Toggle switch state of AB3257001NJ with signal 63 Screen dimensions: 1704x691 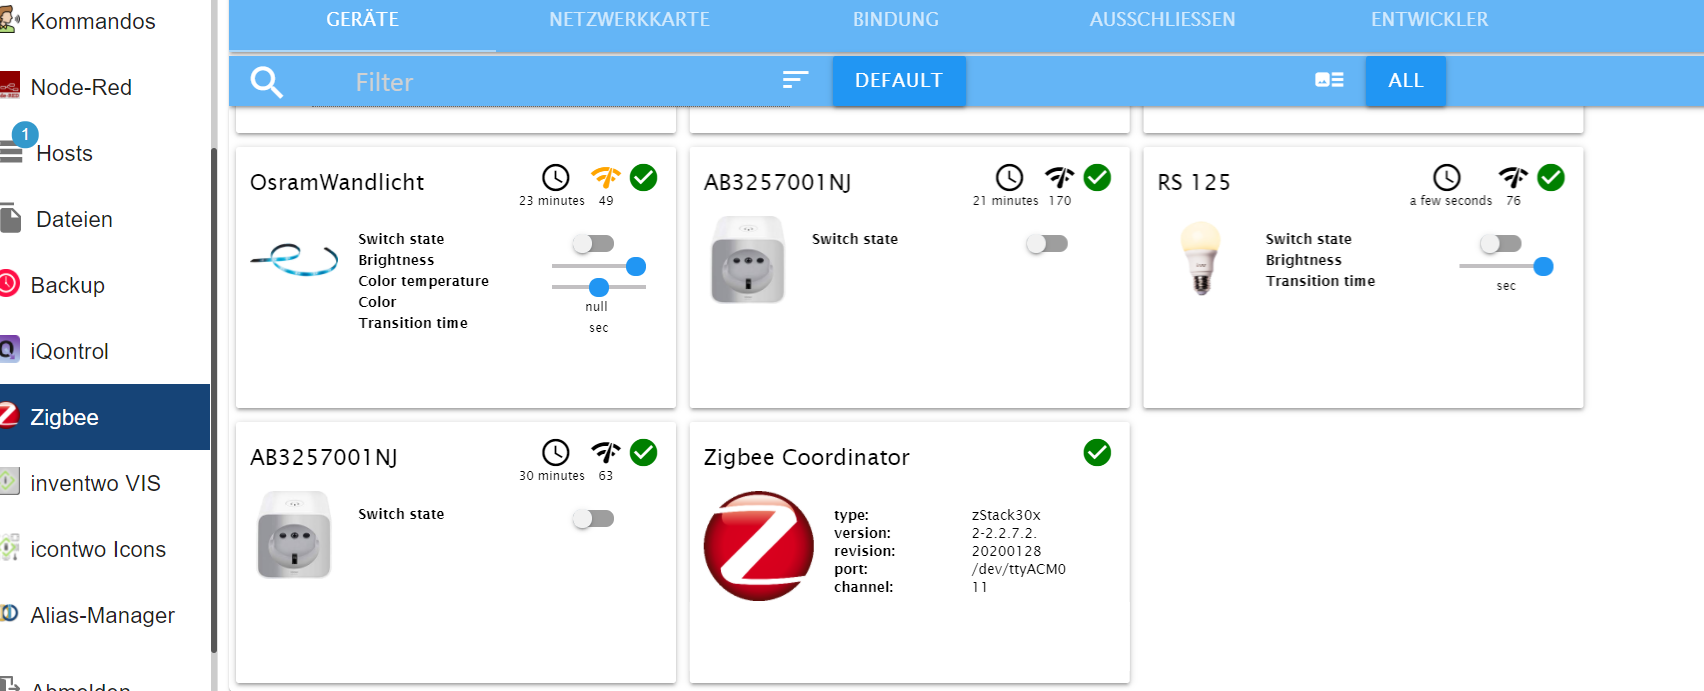[593, 518]
